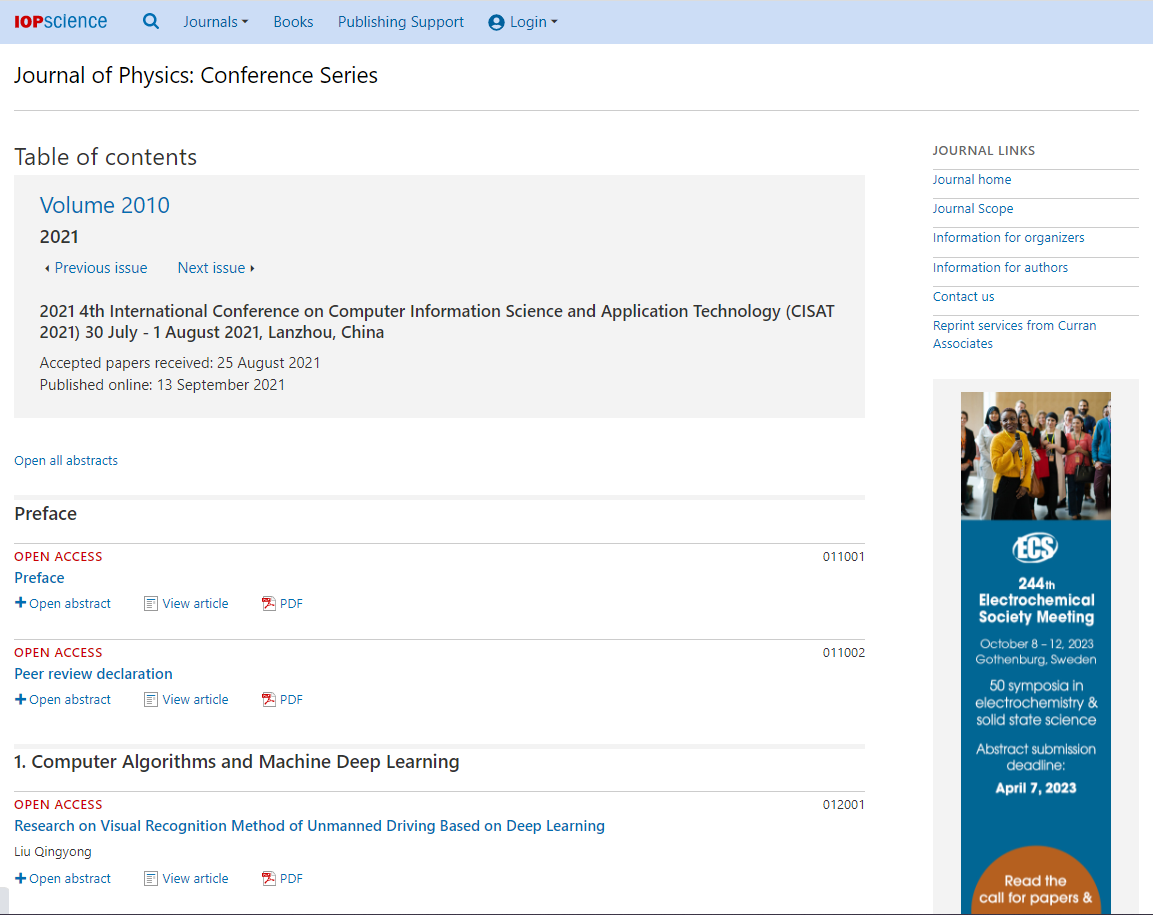
Task: Click Open all abstracts link
Action: (65, 460)
